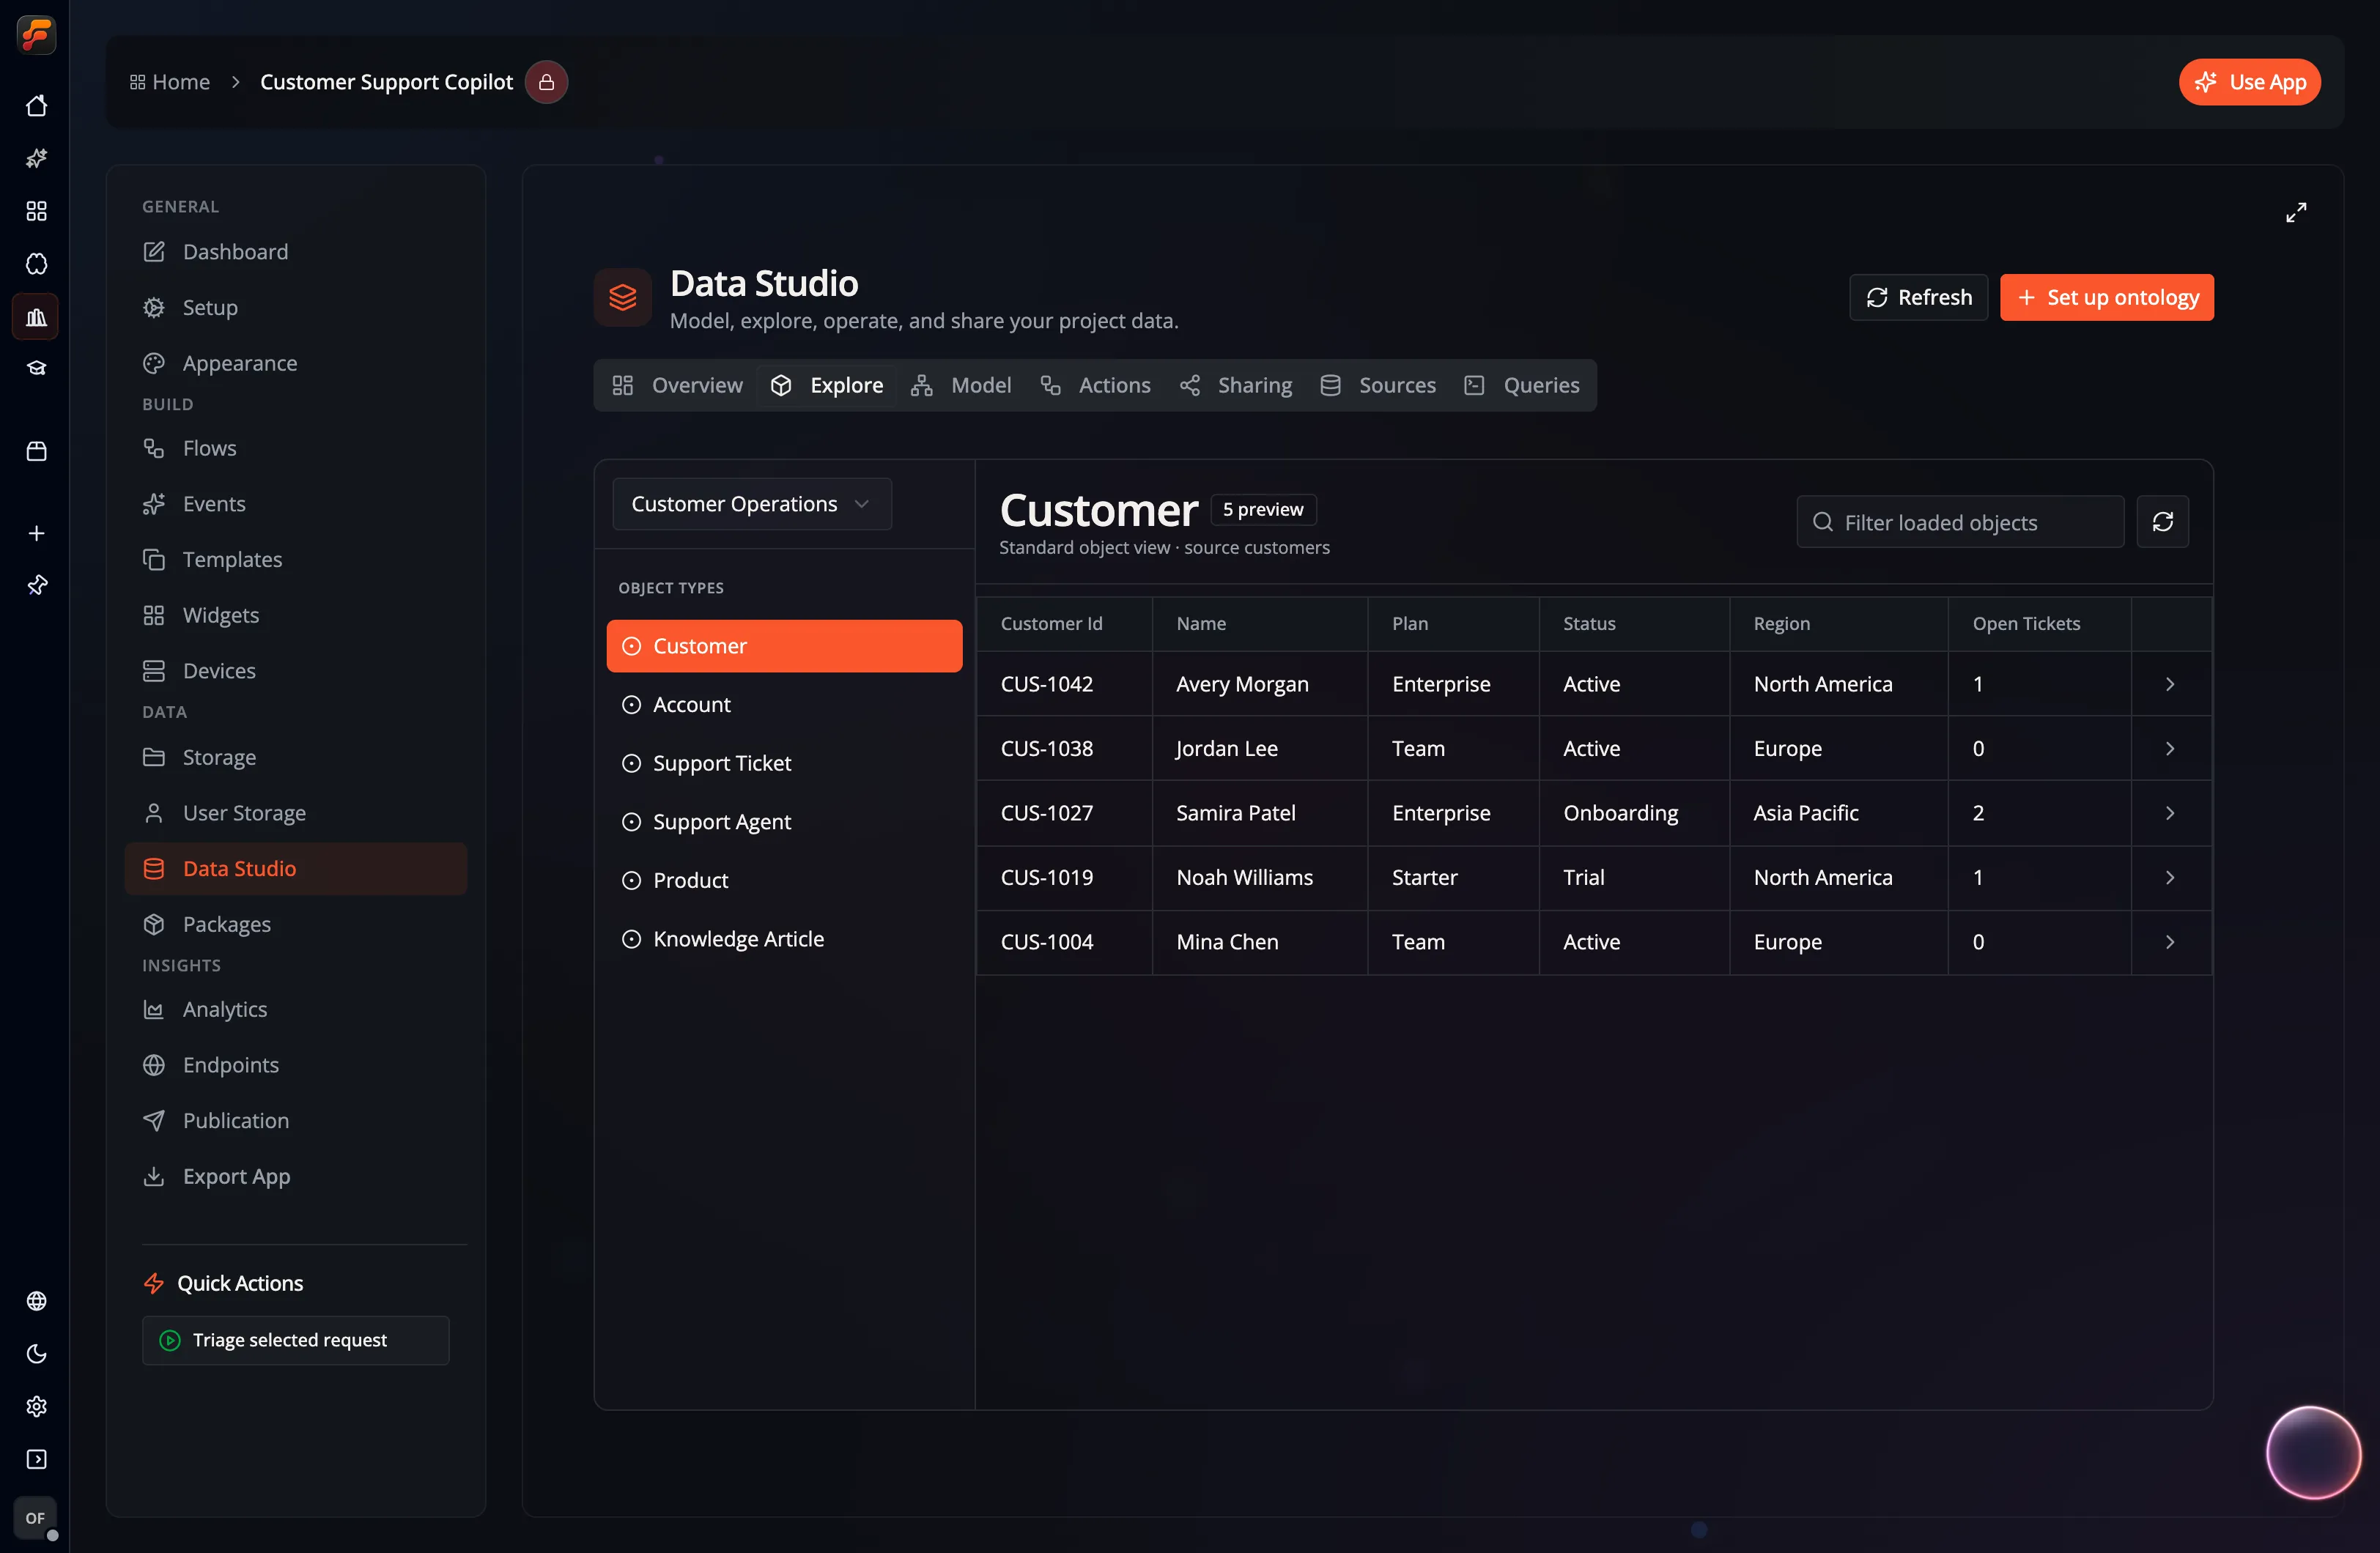Select the highlighted chart icon in the left rail
Screen dimensions: 2380x1553
tap(36, 317)
